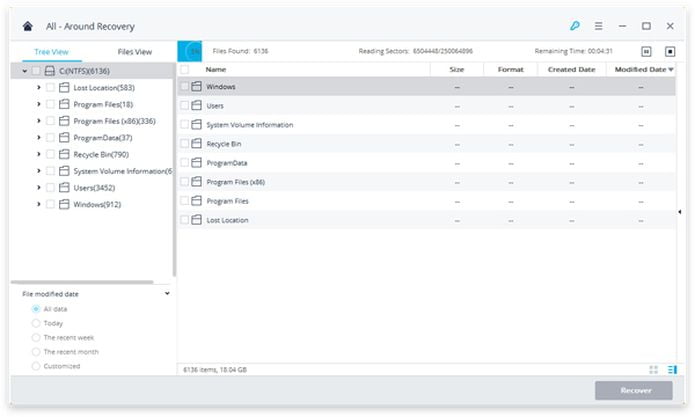Image resolution: width=695 pixels, height=417 pixels.
Task: Check the Windows row checkbox
Action: click(184, 86)
